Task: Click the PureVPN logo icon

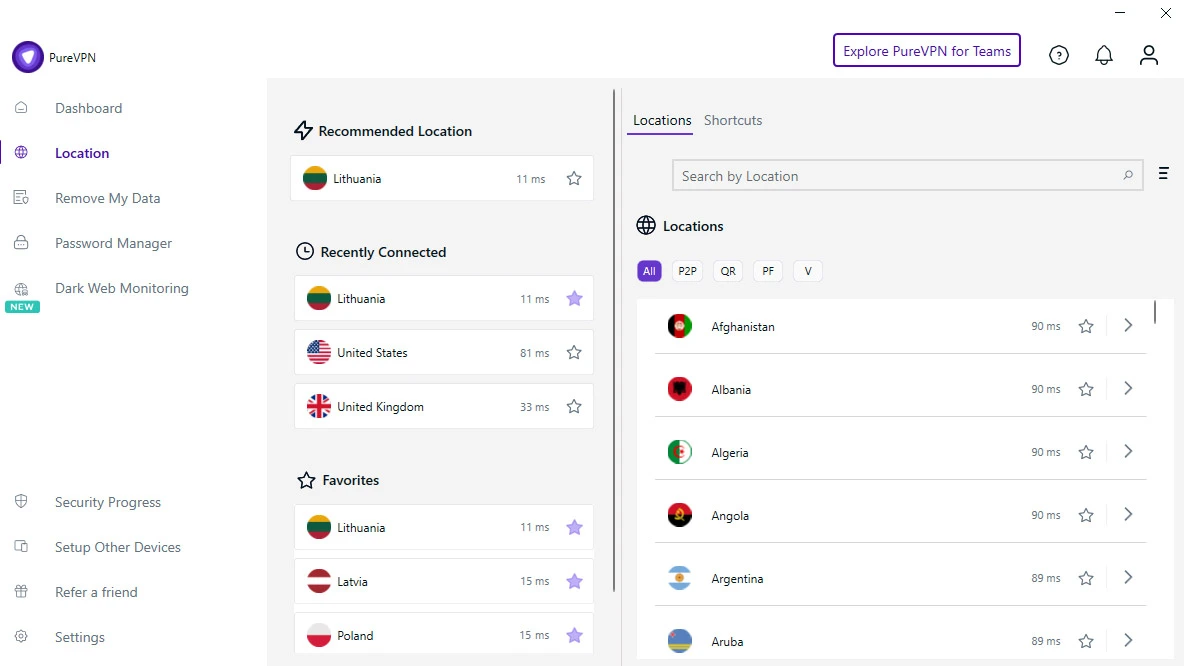Action: click(x=28, y=57)
